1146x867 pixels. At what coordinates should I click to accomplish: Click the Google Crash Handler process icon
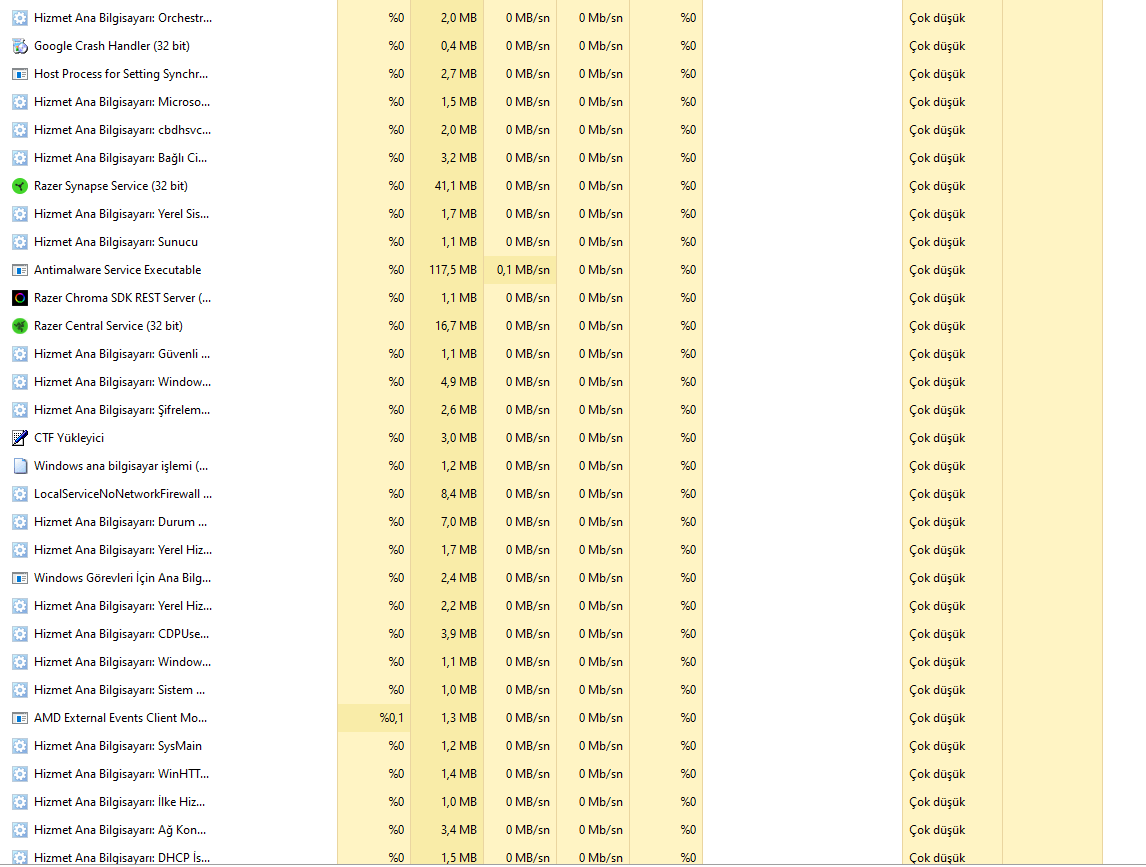pyautogui.click(x=20, y=46)
